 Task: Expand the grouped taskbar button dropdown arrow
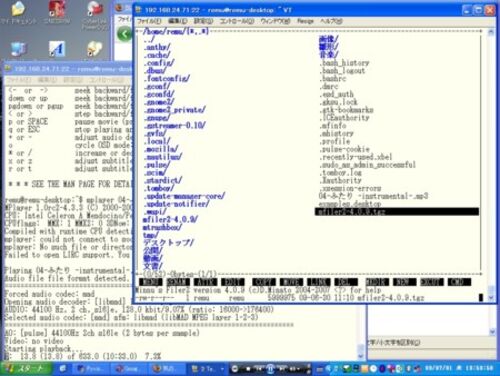tap(222, 369)
